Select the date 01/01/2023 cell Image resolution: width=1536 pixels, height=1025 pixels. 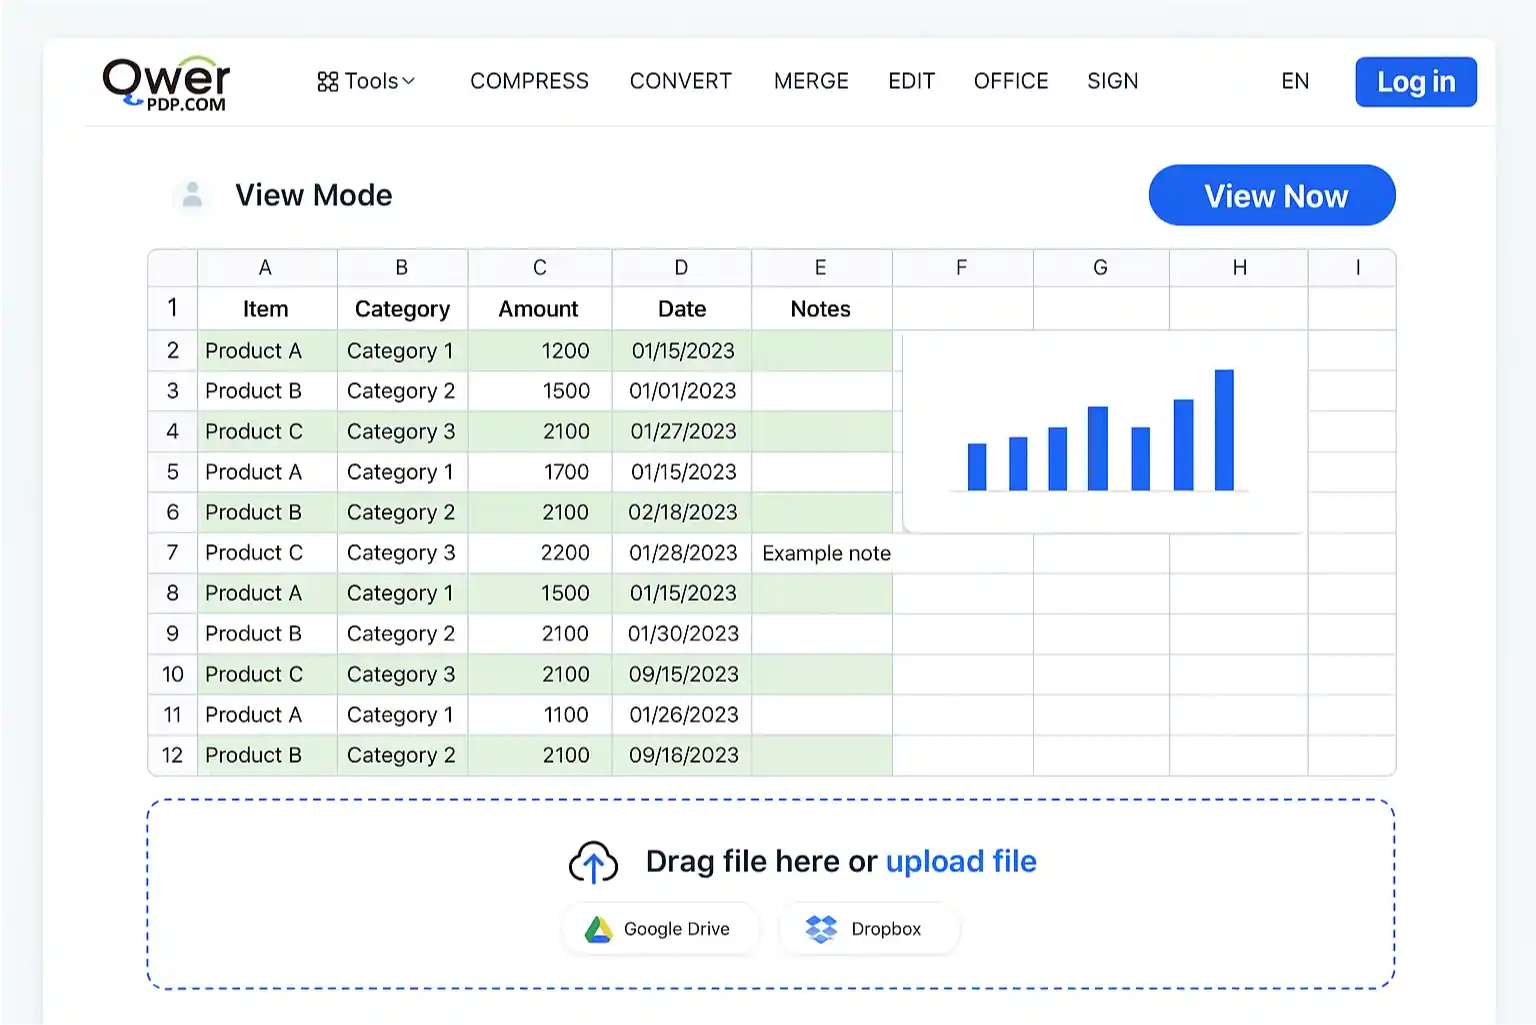[x=681, y=391]
